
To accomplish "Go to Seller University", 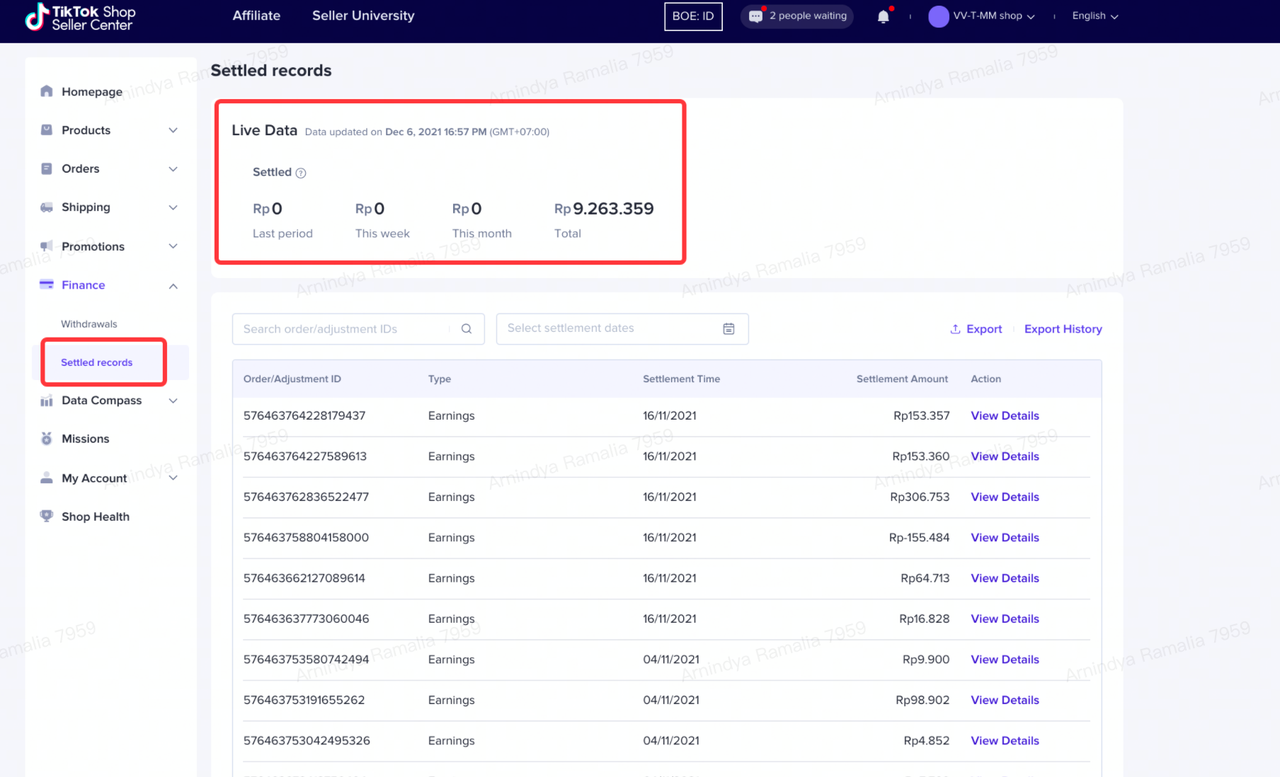I will (x=363, y=16).
